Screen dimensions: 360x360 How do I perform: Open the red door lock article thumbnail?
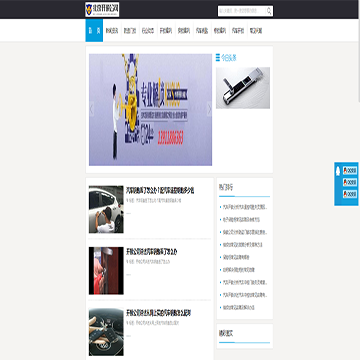tap(106, 271)
